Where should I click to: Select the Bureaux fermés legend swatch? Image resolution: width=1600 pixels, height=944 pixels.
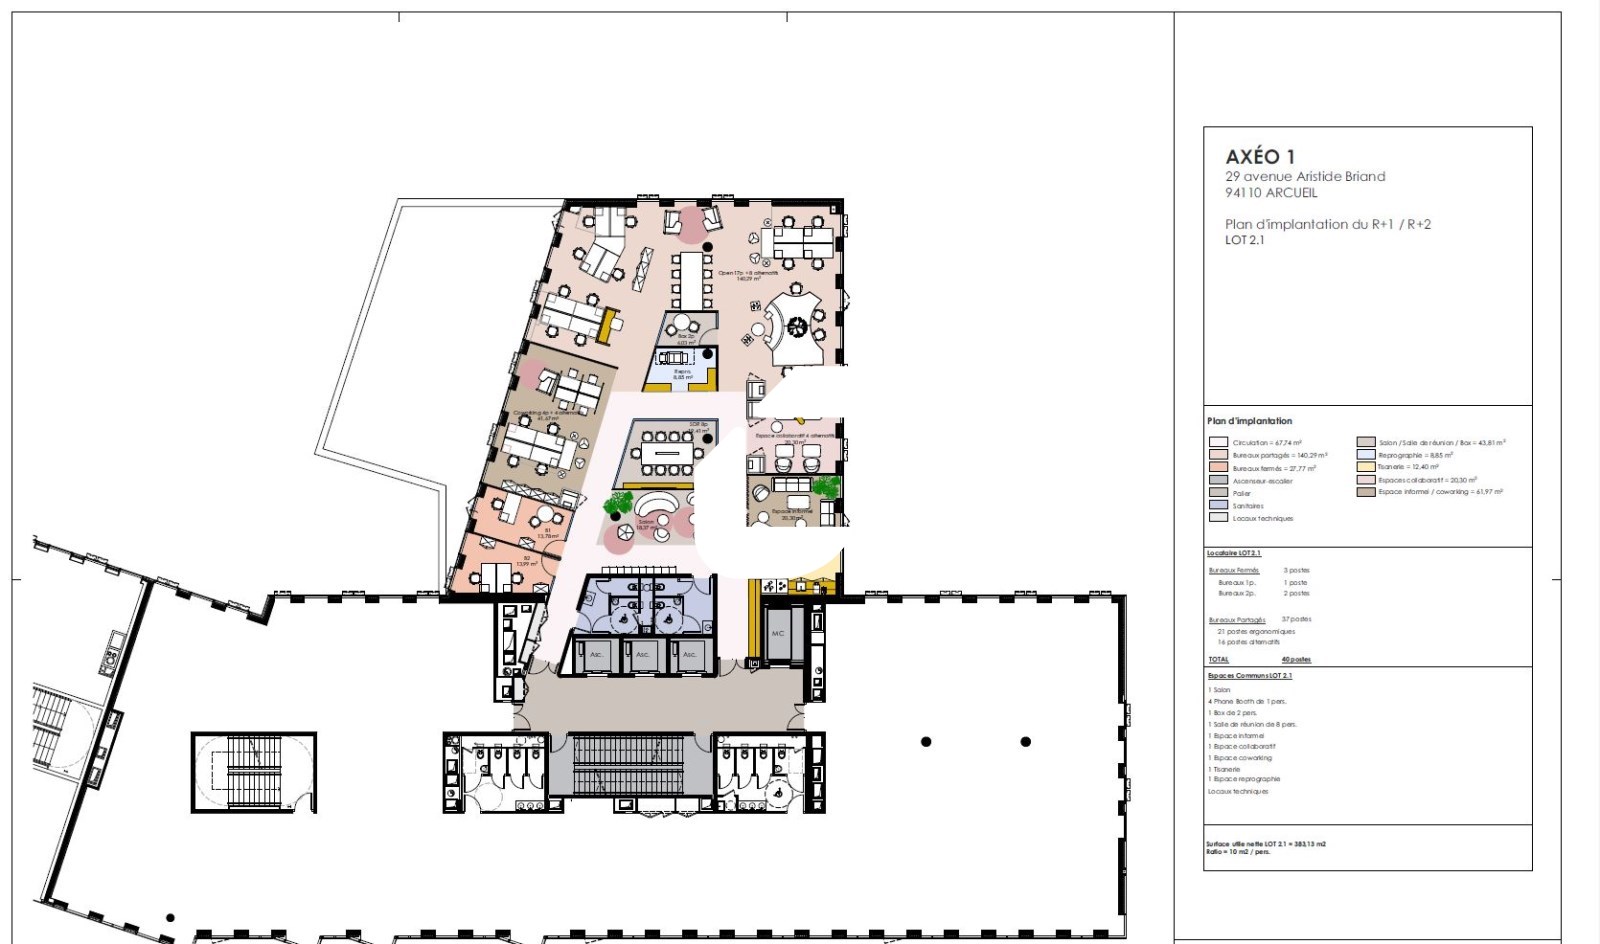pyautogui.click(x=1217, y=467)
